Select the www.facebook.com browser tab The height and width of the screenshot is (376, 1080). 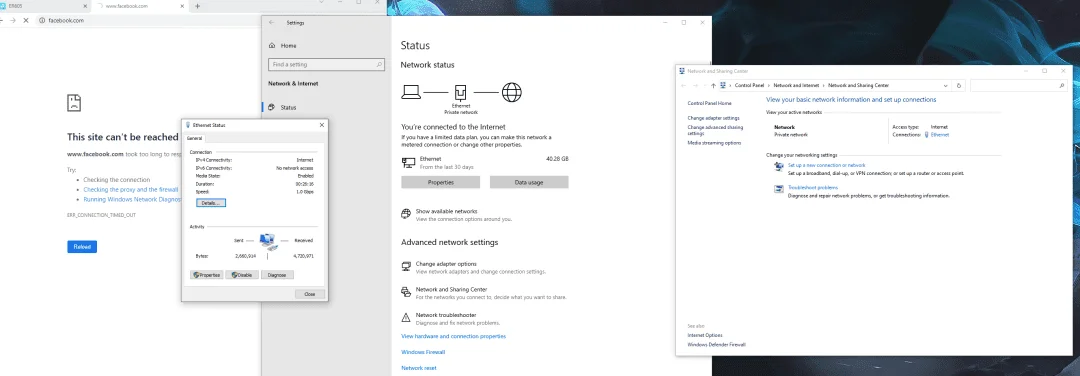[x=140, y=6]
